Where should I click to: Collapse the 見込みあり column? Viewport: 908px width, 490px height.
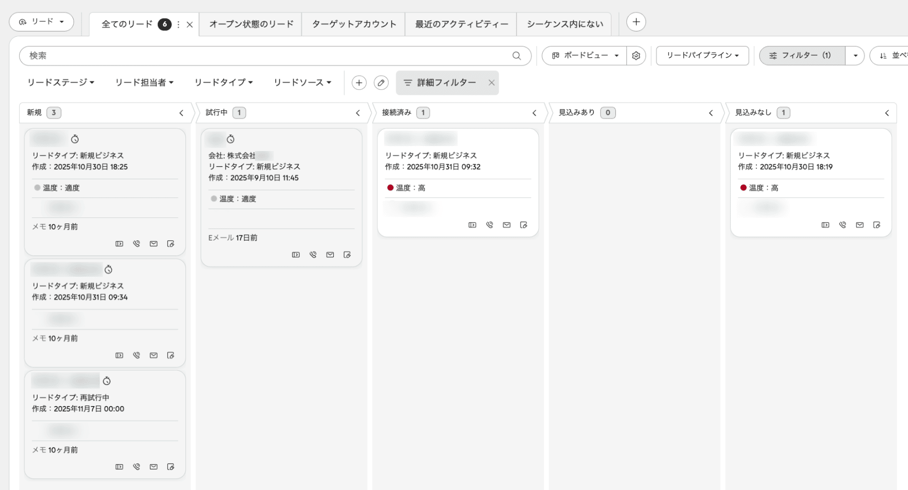coord(711,113)
